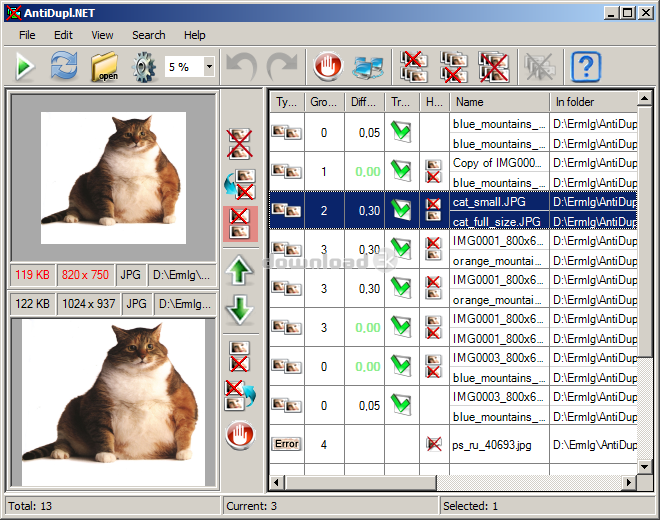This screenshot has width=660, height=520.
Task: Sort by Tr... transform column header
Action: click(x=402, y=102)
